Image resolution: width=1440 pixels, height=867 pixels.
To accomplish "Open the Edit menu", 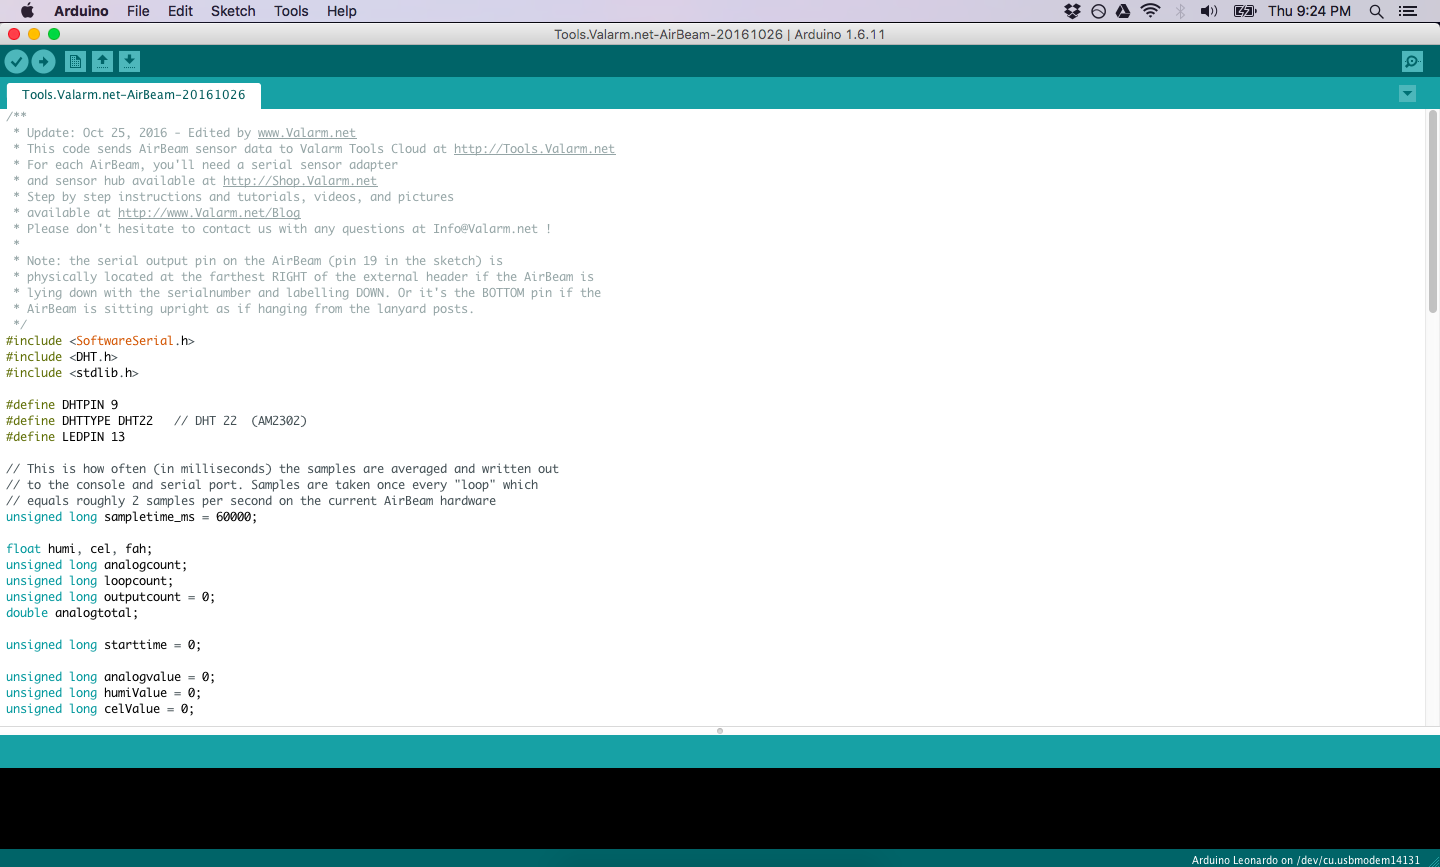I will [x=180, y=11].
